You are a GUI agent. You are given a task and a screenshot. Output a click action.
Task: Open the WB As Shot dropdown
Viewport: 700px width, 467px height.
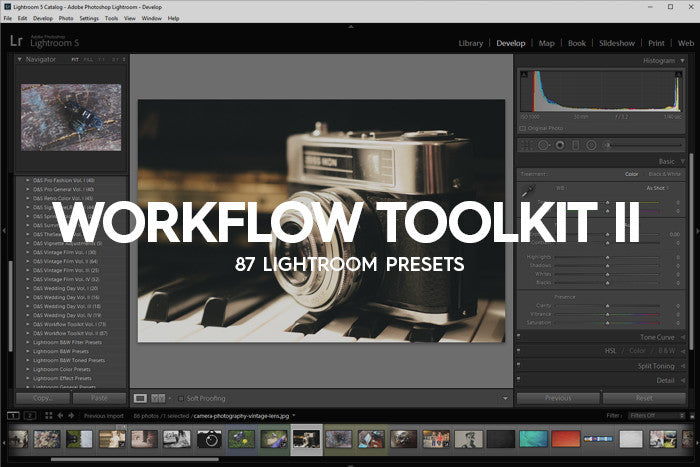click(658, 188)
